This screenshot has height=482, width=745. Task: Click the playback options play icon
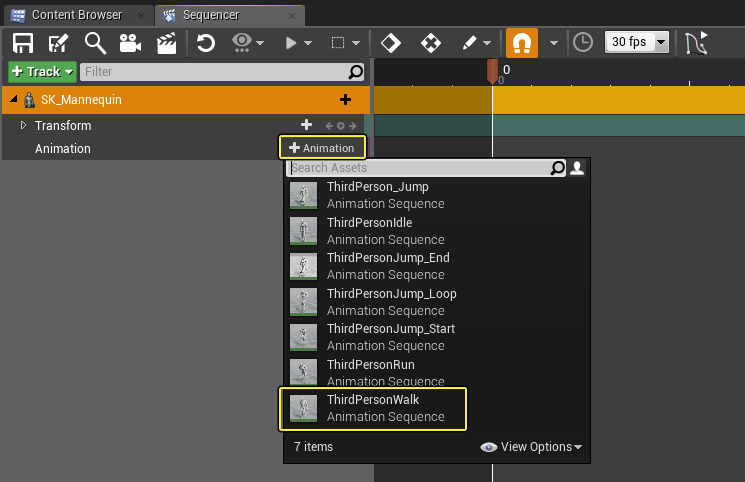coord(291,43)
